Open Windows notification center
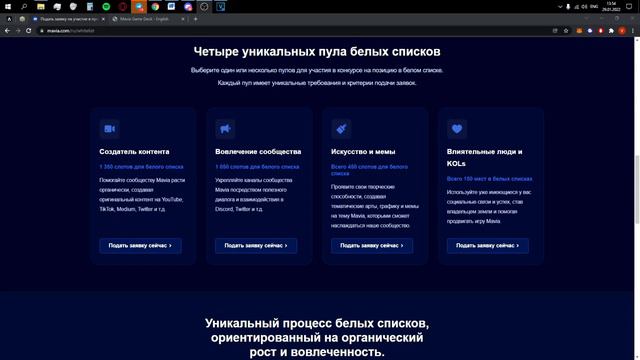 pos(629,7)
